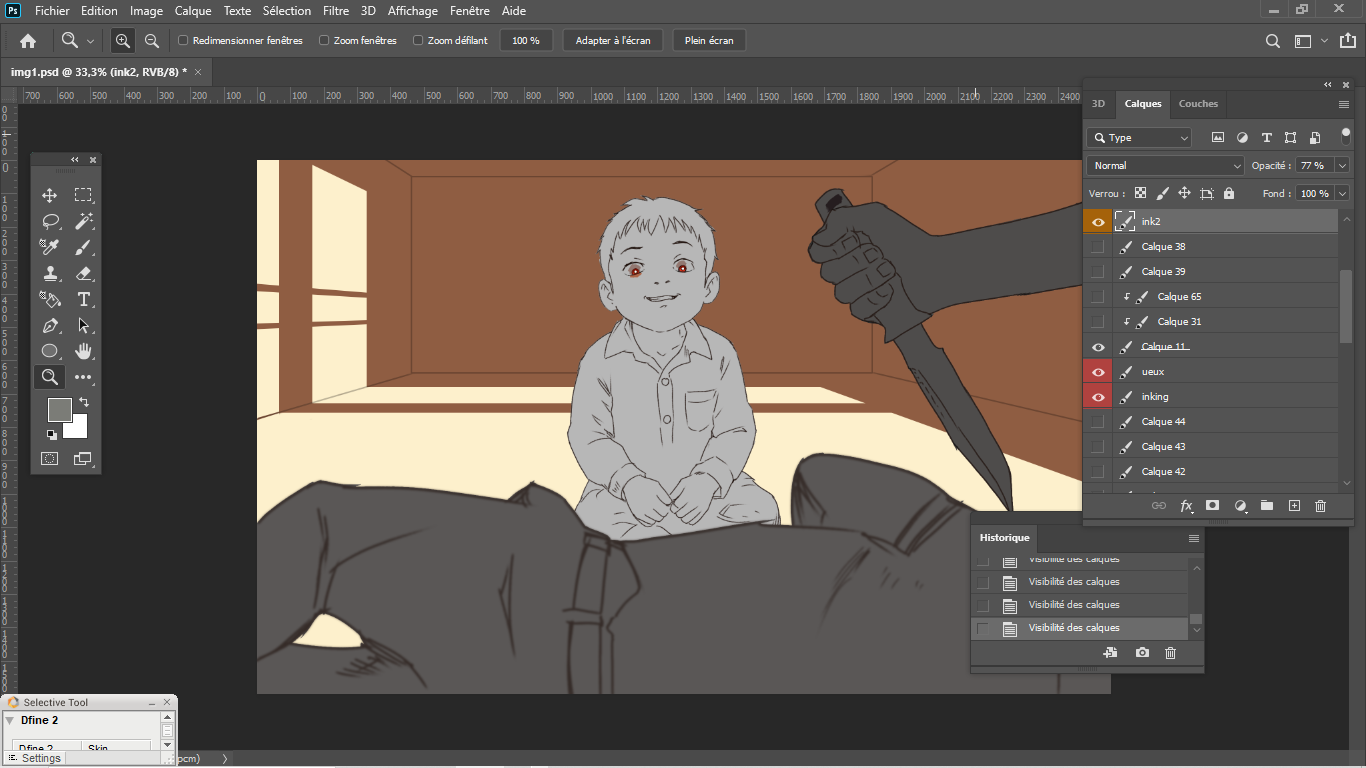Create new snapshot from History panel
Image resolution: width=1366 pixels, height=768 pixels.
coord(1142,653)
